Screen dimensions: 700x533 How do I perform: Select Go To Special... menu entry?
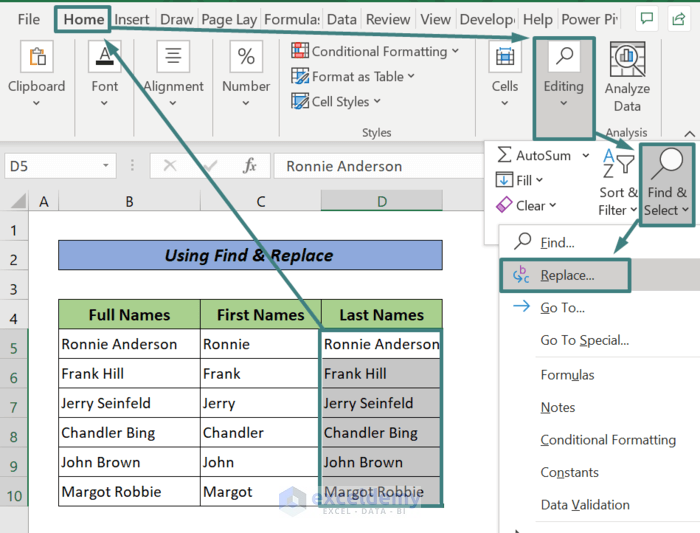coord(584,340)
